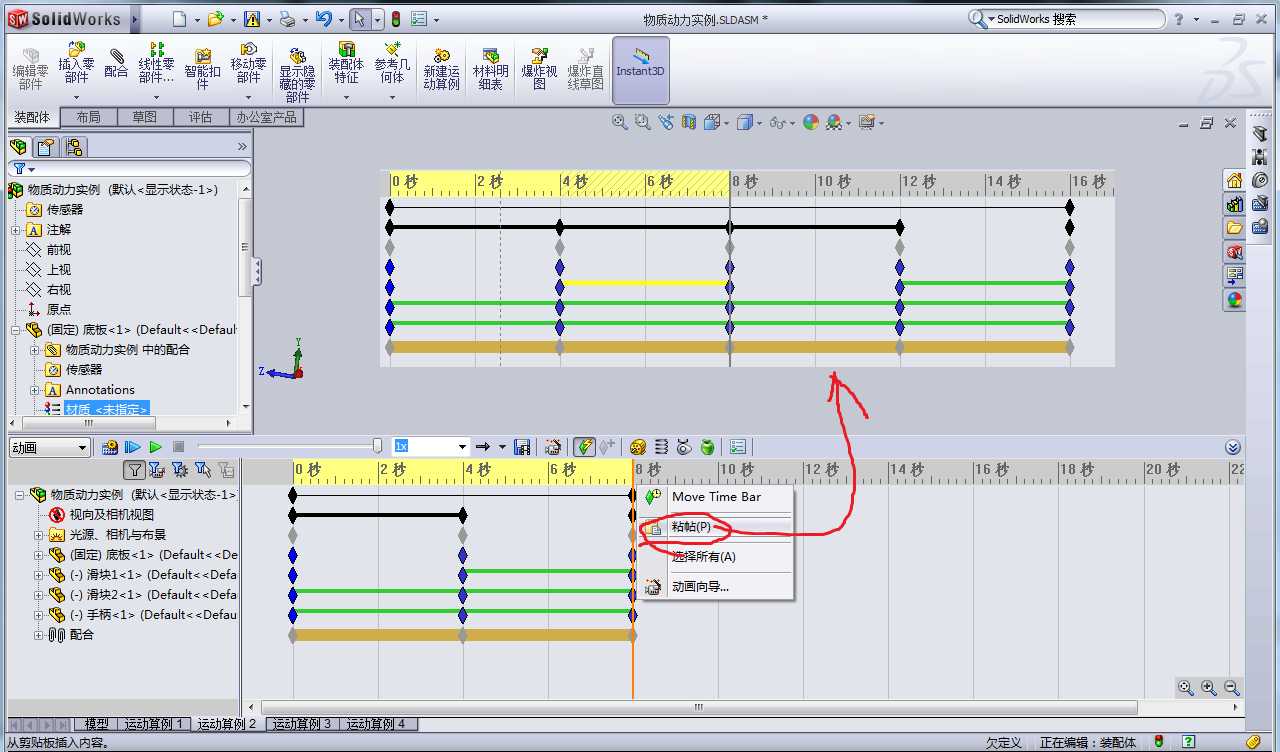The height and width of the screenshot is (752, 1280).
Task: Click 新建运动算例 (New Motion Study)
Action: (441, 68)
